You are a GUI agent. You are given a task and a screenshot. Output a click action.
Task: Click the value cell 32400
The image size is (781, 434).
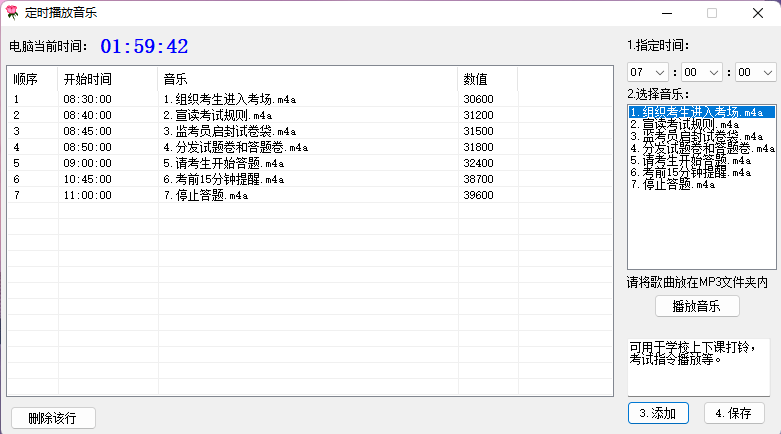(x=478, y=163)
